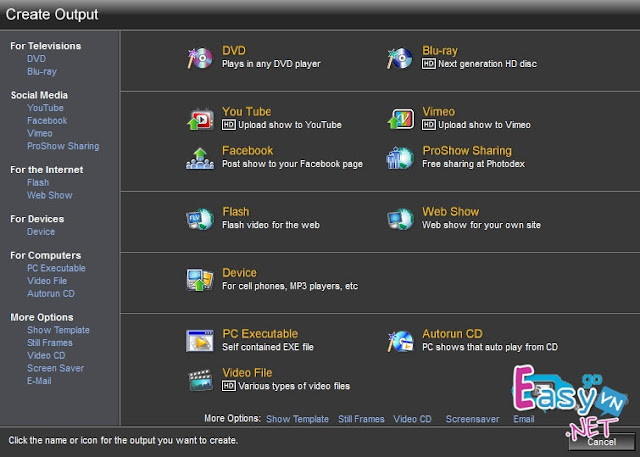Choose the Autorun CD output title
Viewport: 640px width, 457px height.
452,334
